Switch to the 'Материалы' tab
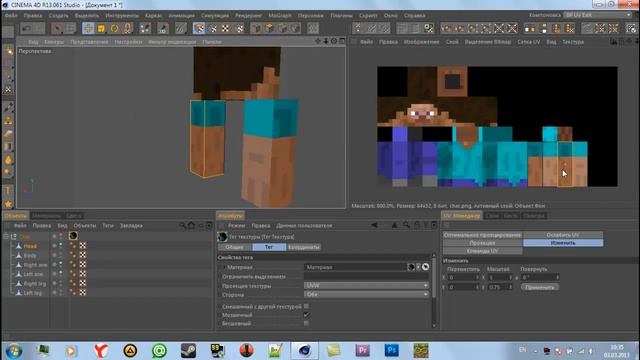The width and height of the screenshot is (640, 360). [x=47, y=216]
